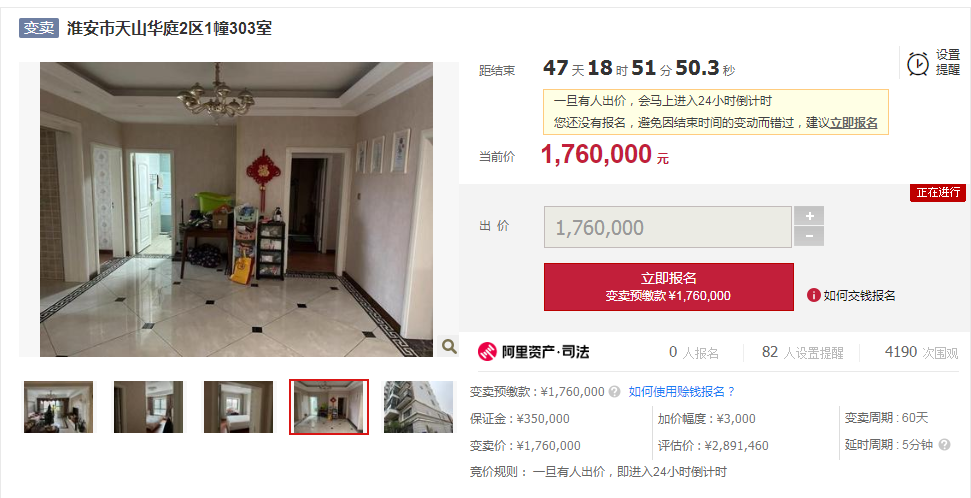The image size is (971, 498).
Task: Select the second bedroom thumbnail
Action: (149, 407)
